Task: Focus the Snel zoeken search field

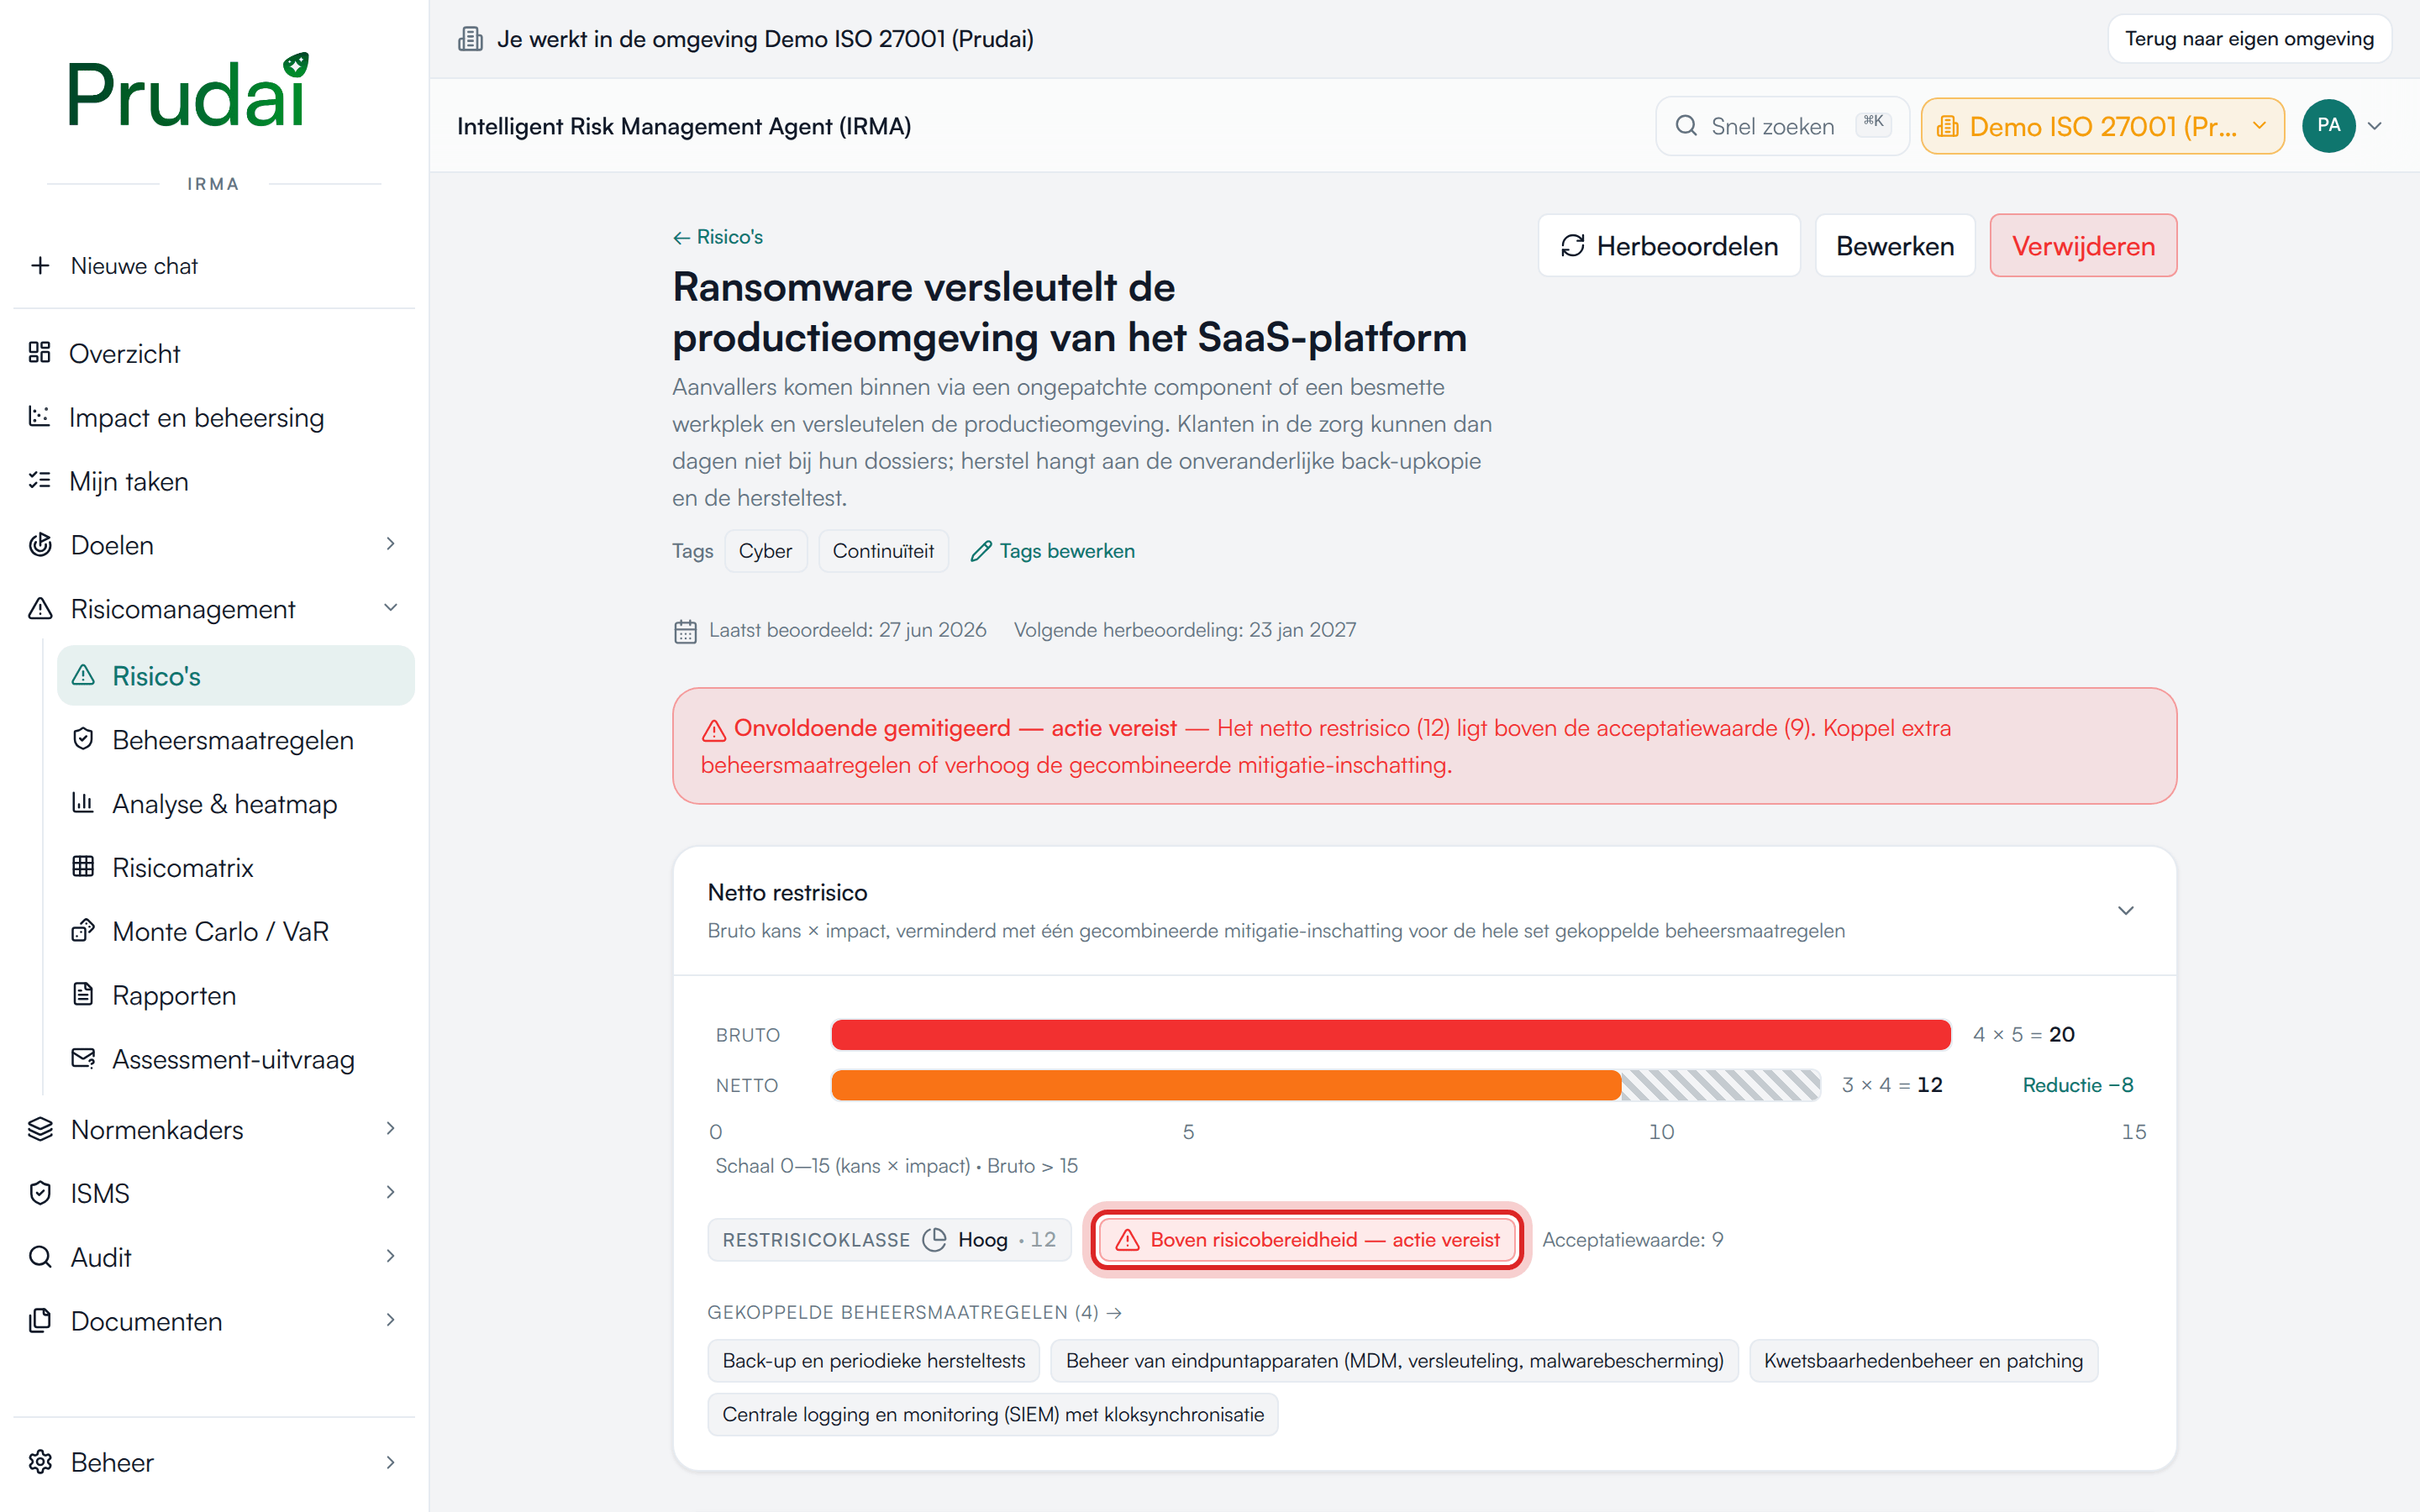Action: tap(1782, 126)
